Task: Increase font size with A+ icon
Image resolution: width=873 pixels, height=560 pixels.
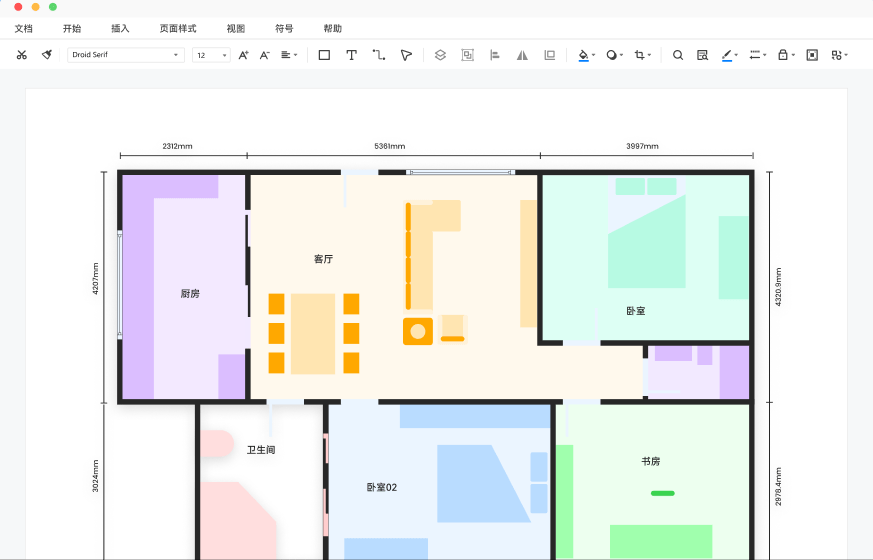Action: 243,55
